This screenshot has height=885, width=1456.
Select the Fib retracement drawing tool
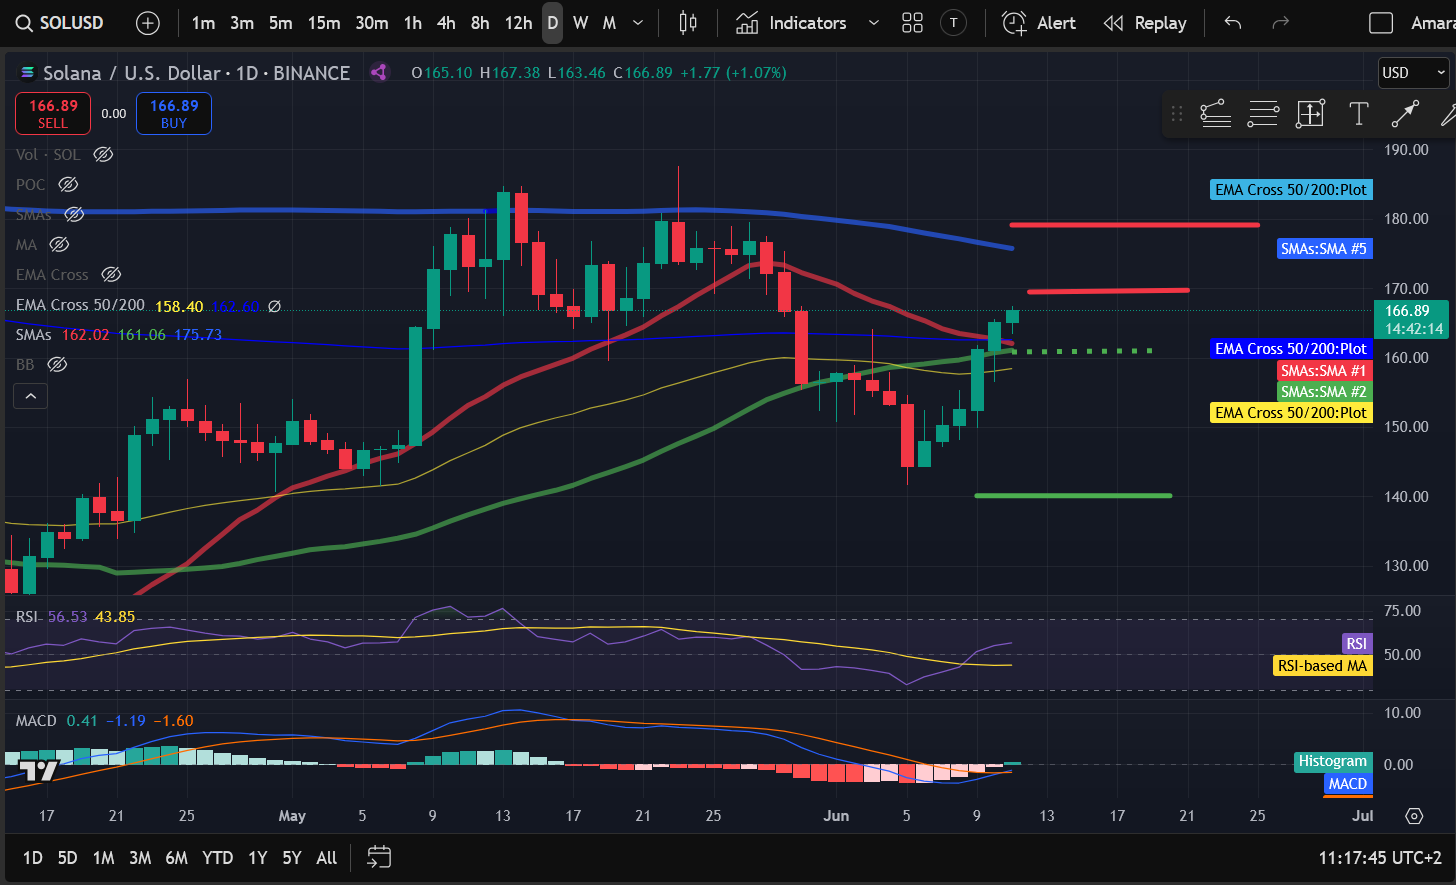click(1215, 114)
